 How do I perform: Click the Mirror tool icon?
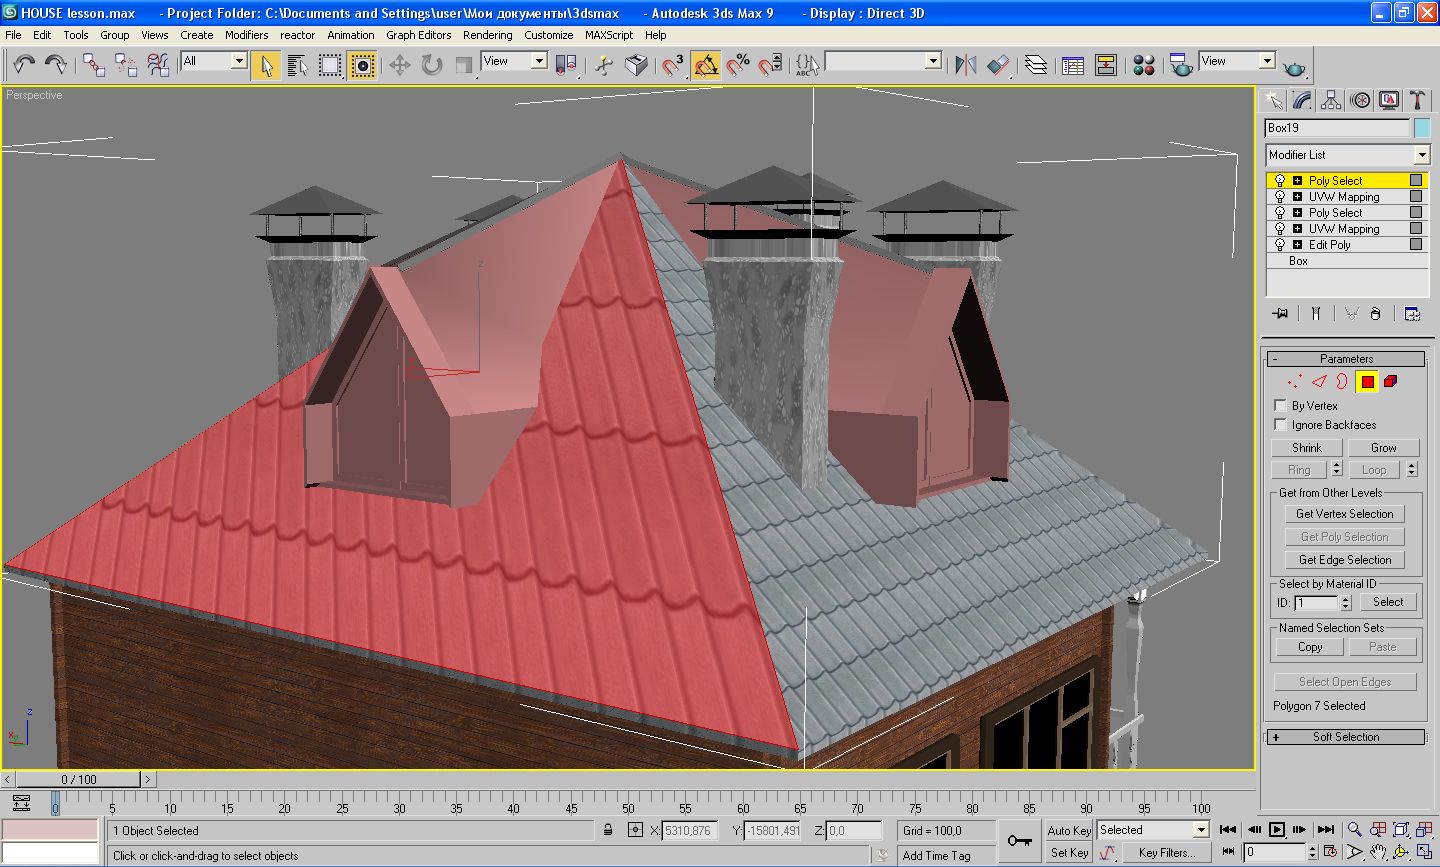[966, 65]
